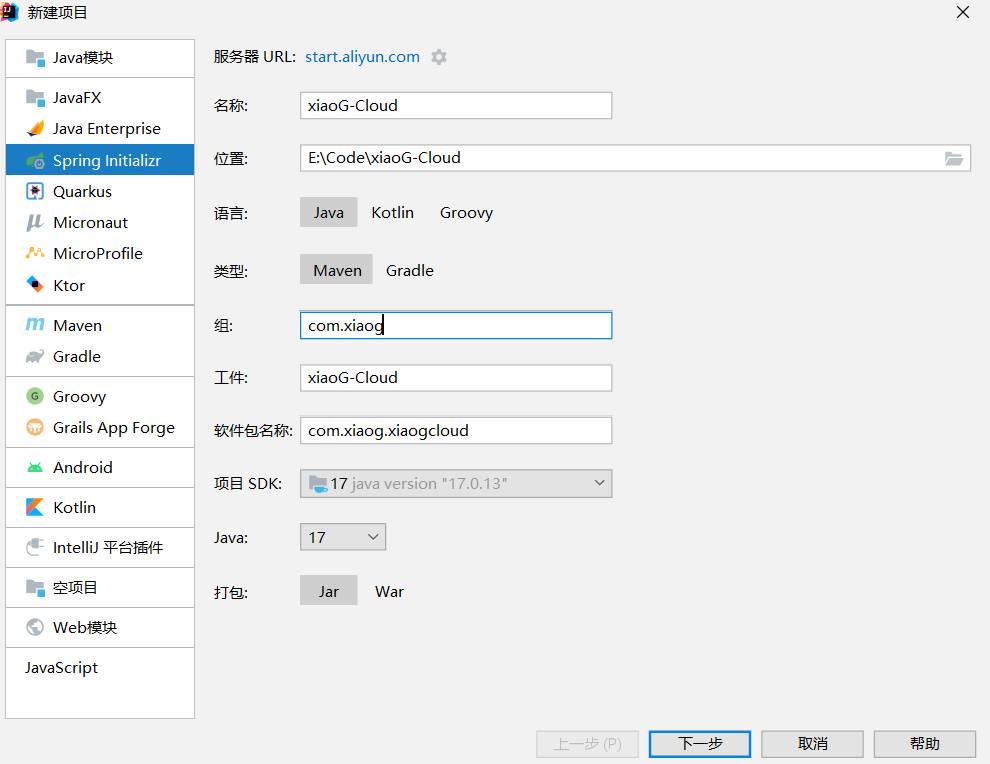Choose the JavaFX icon in the sidebar
The image size is (990, 764).
pos(35,98)
